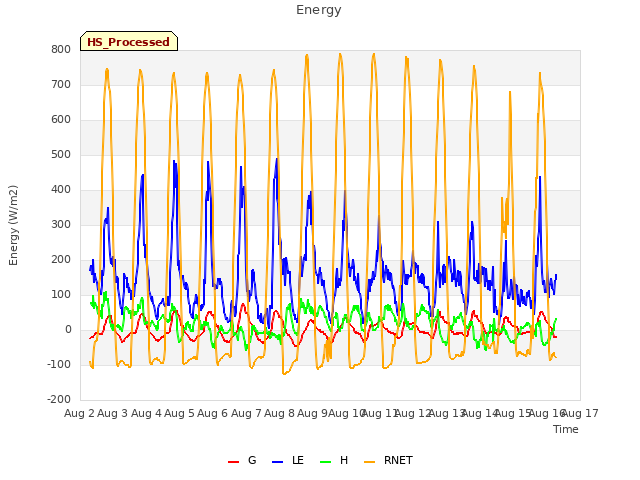Click the 400 y-axis label

61,189
